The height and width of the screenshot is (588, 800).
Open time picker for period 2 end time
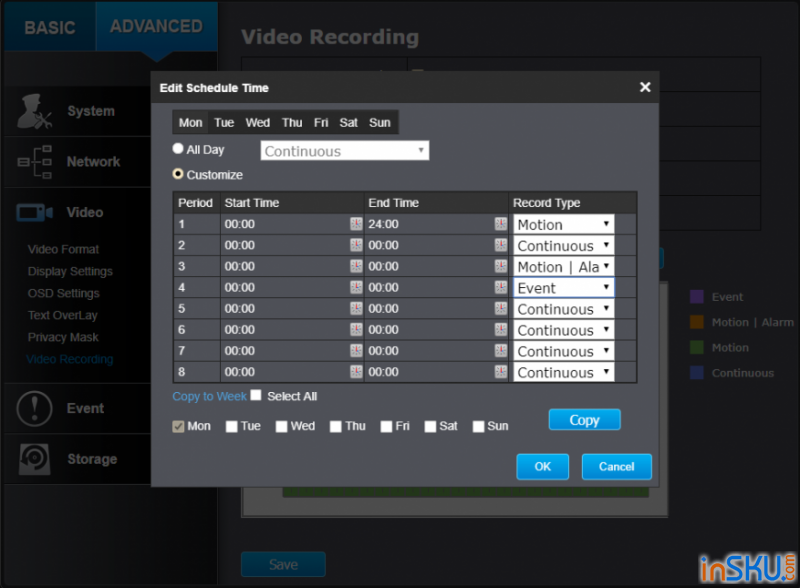[501, 245]
